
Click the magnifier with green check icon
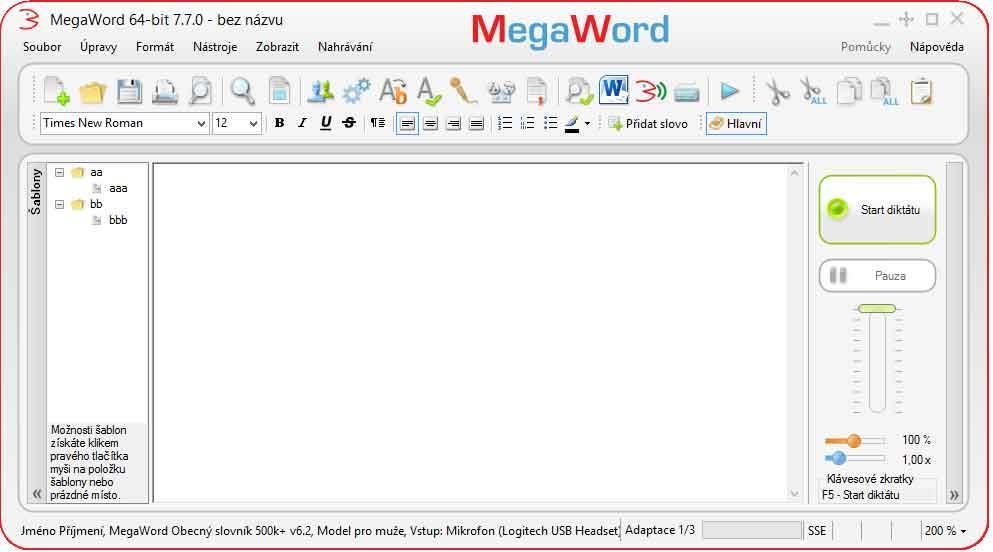click(579, 92)
